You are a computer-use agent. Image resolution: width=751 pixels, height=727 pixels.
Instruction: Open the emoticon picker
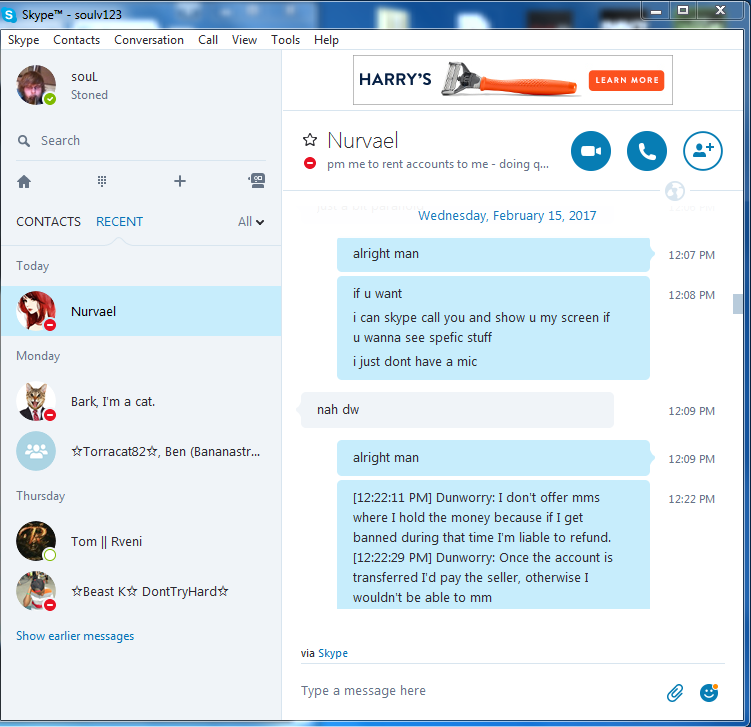pos(709,693)
